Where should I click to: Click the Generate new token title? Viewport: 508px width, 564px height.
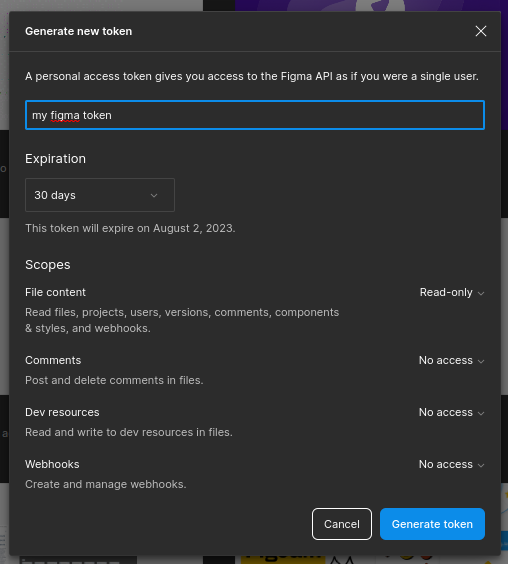78,31
